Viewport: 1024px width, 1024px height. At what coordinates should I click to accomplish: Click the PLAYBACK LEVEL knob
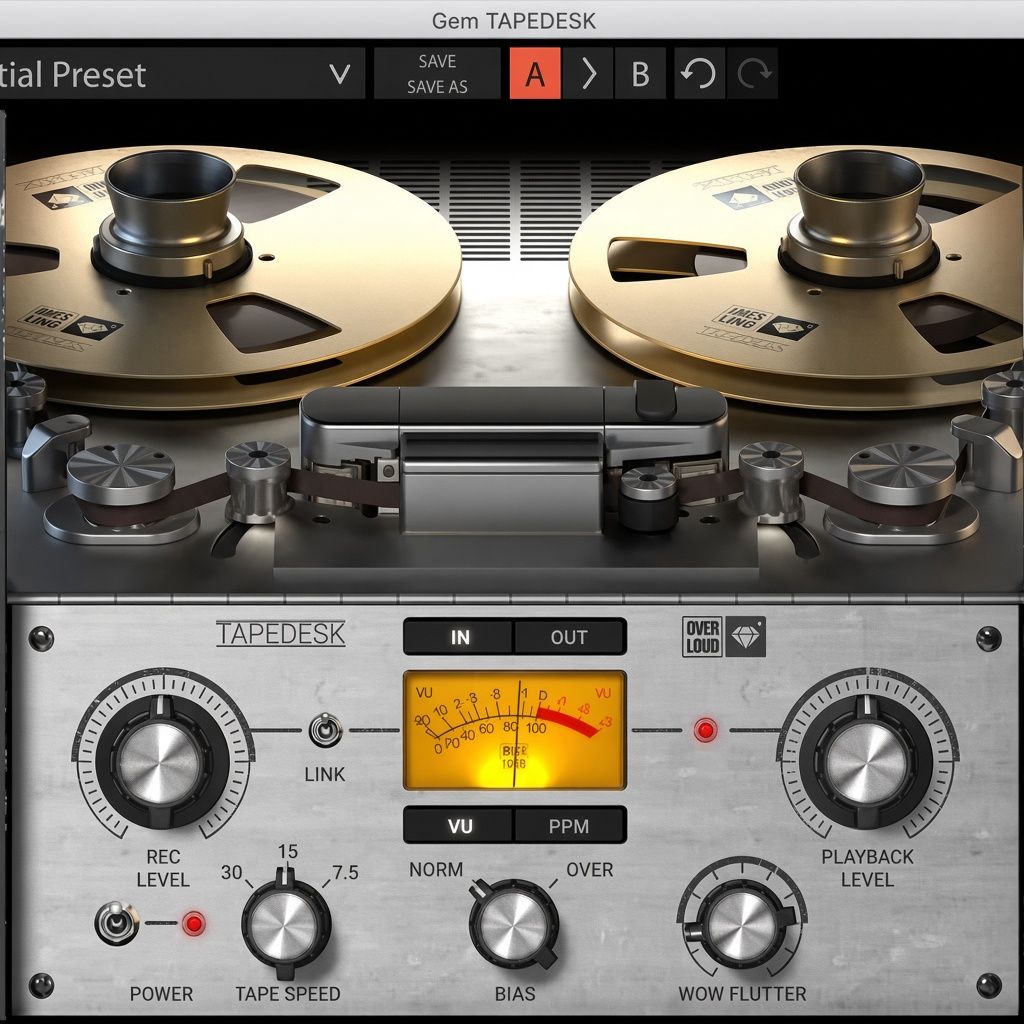(867, 762)
